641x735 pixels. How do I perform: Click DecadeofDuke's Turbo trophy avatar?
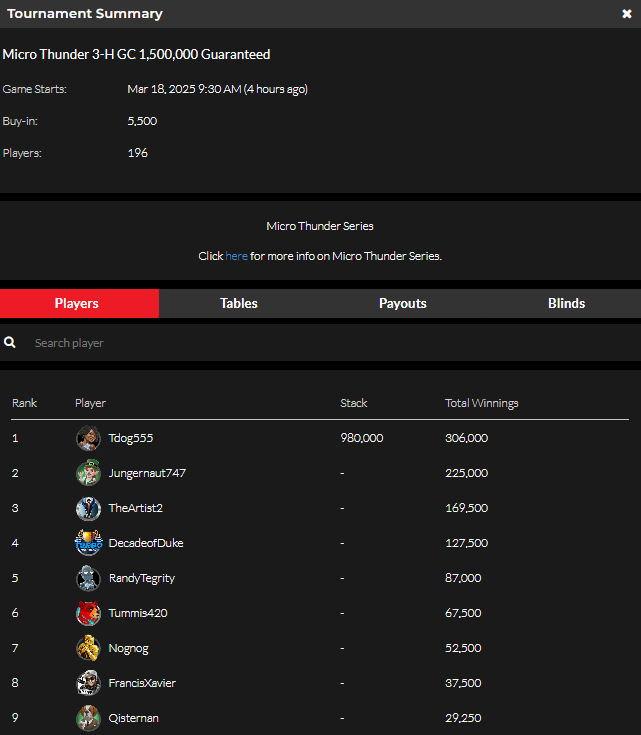89,543
